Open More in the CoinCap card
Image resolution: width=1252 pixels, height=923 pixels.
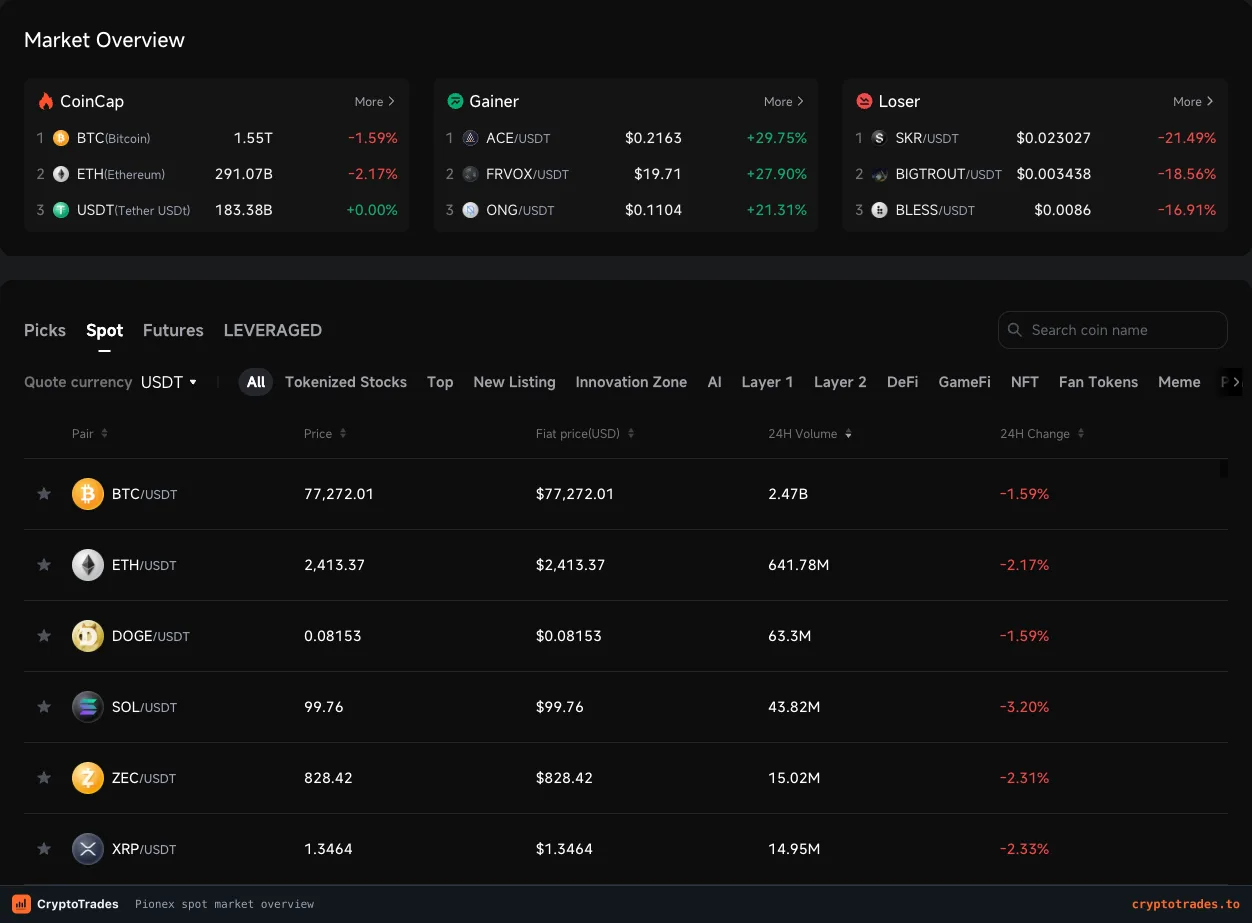[375, 102]
